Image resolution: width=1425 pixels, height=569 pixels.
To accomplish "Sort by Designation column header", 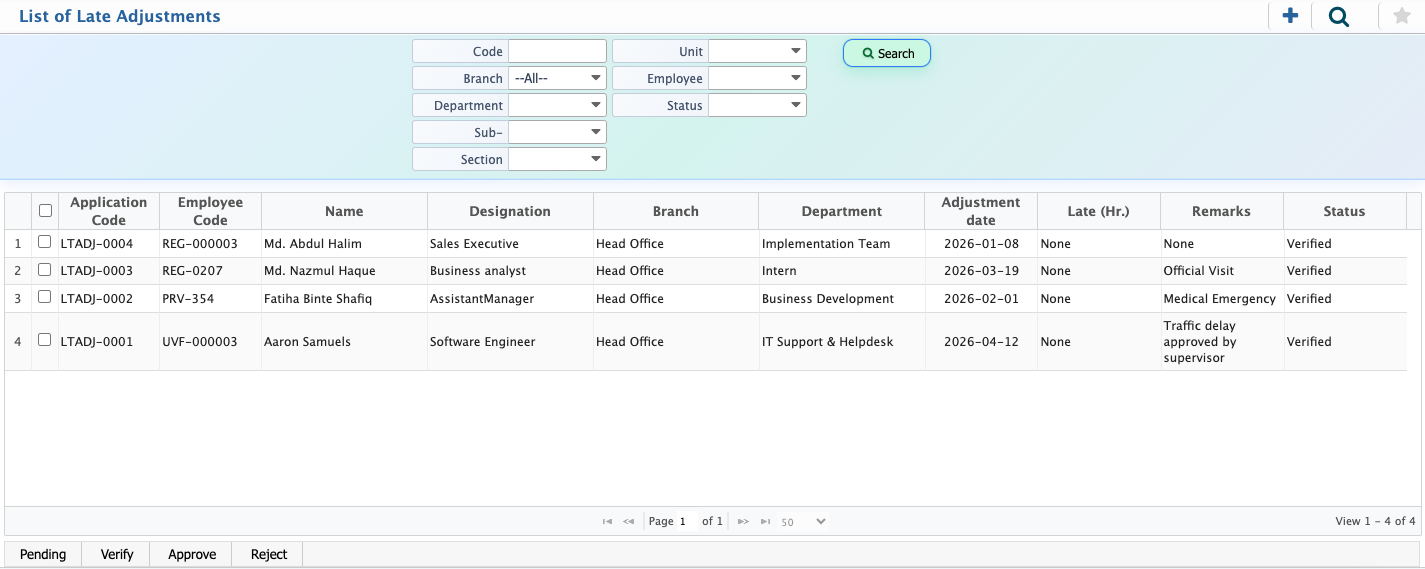I will (510, 211).
